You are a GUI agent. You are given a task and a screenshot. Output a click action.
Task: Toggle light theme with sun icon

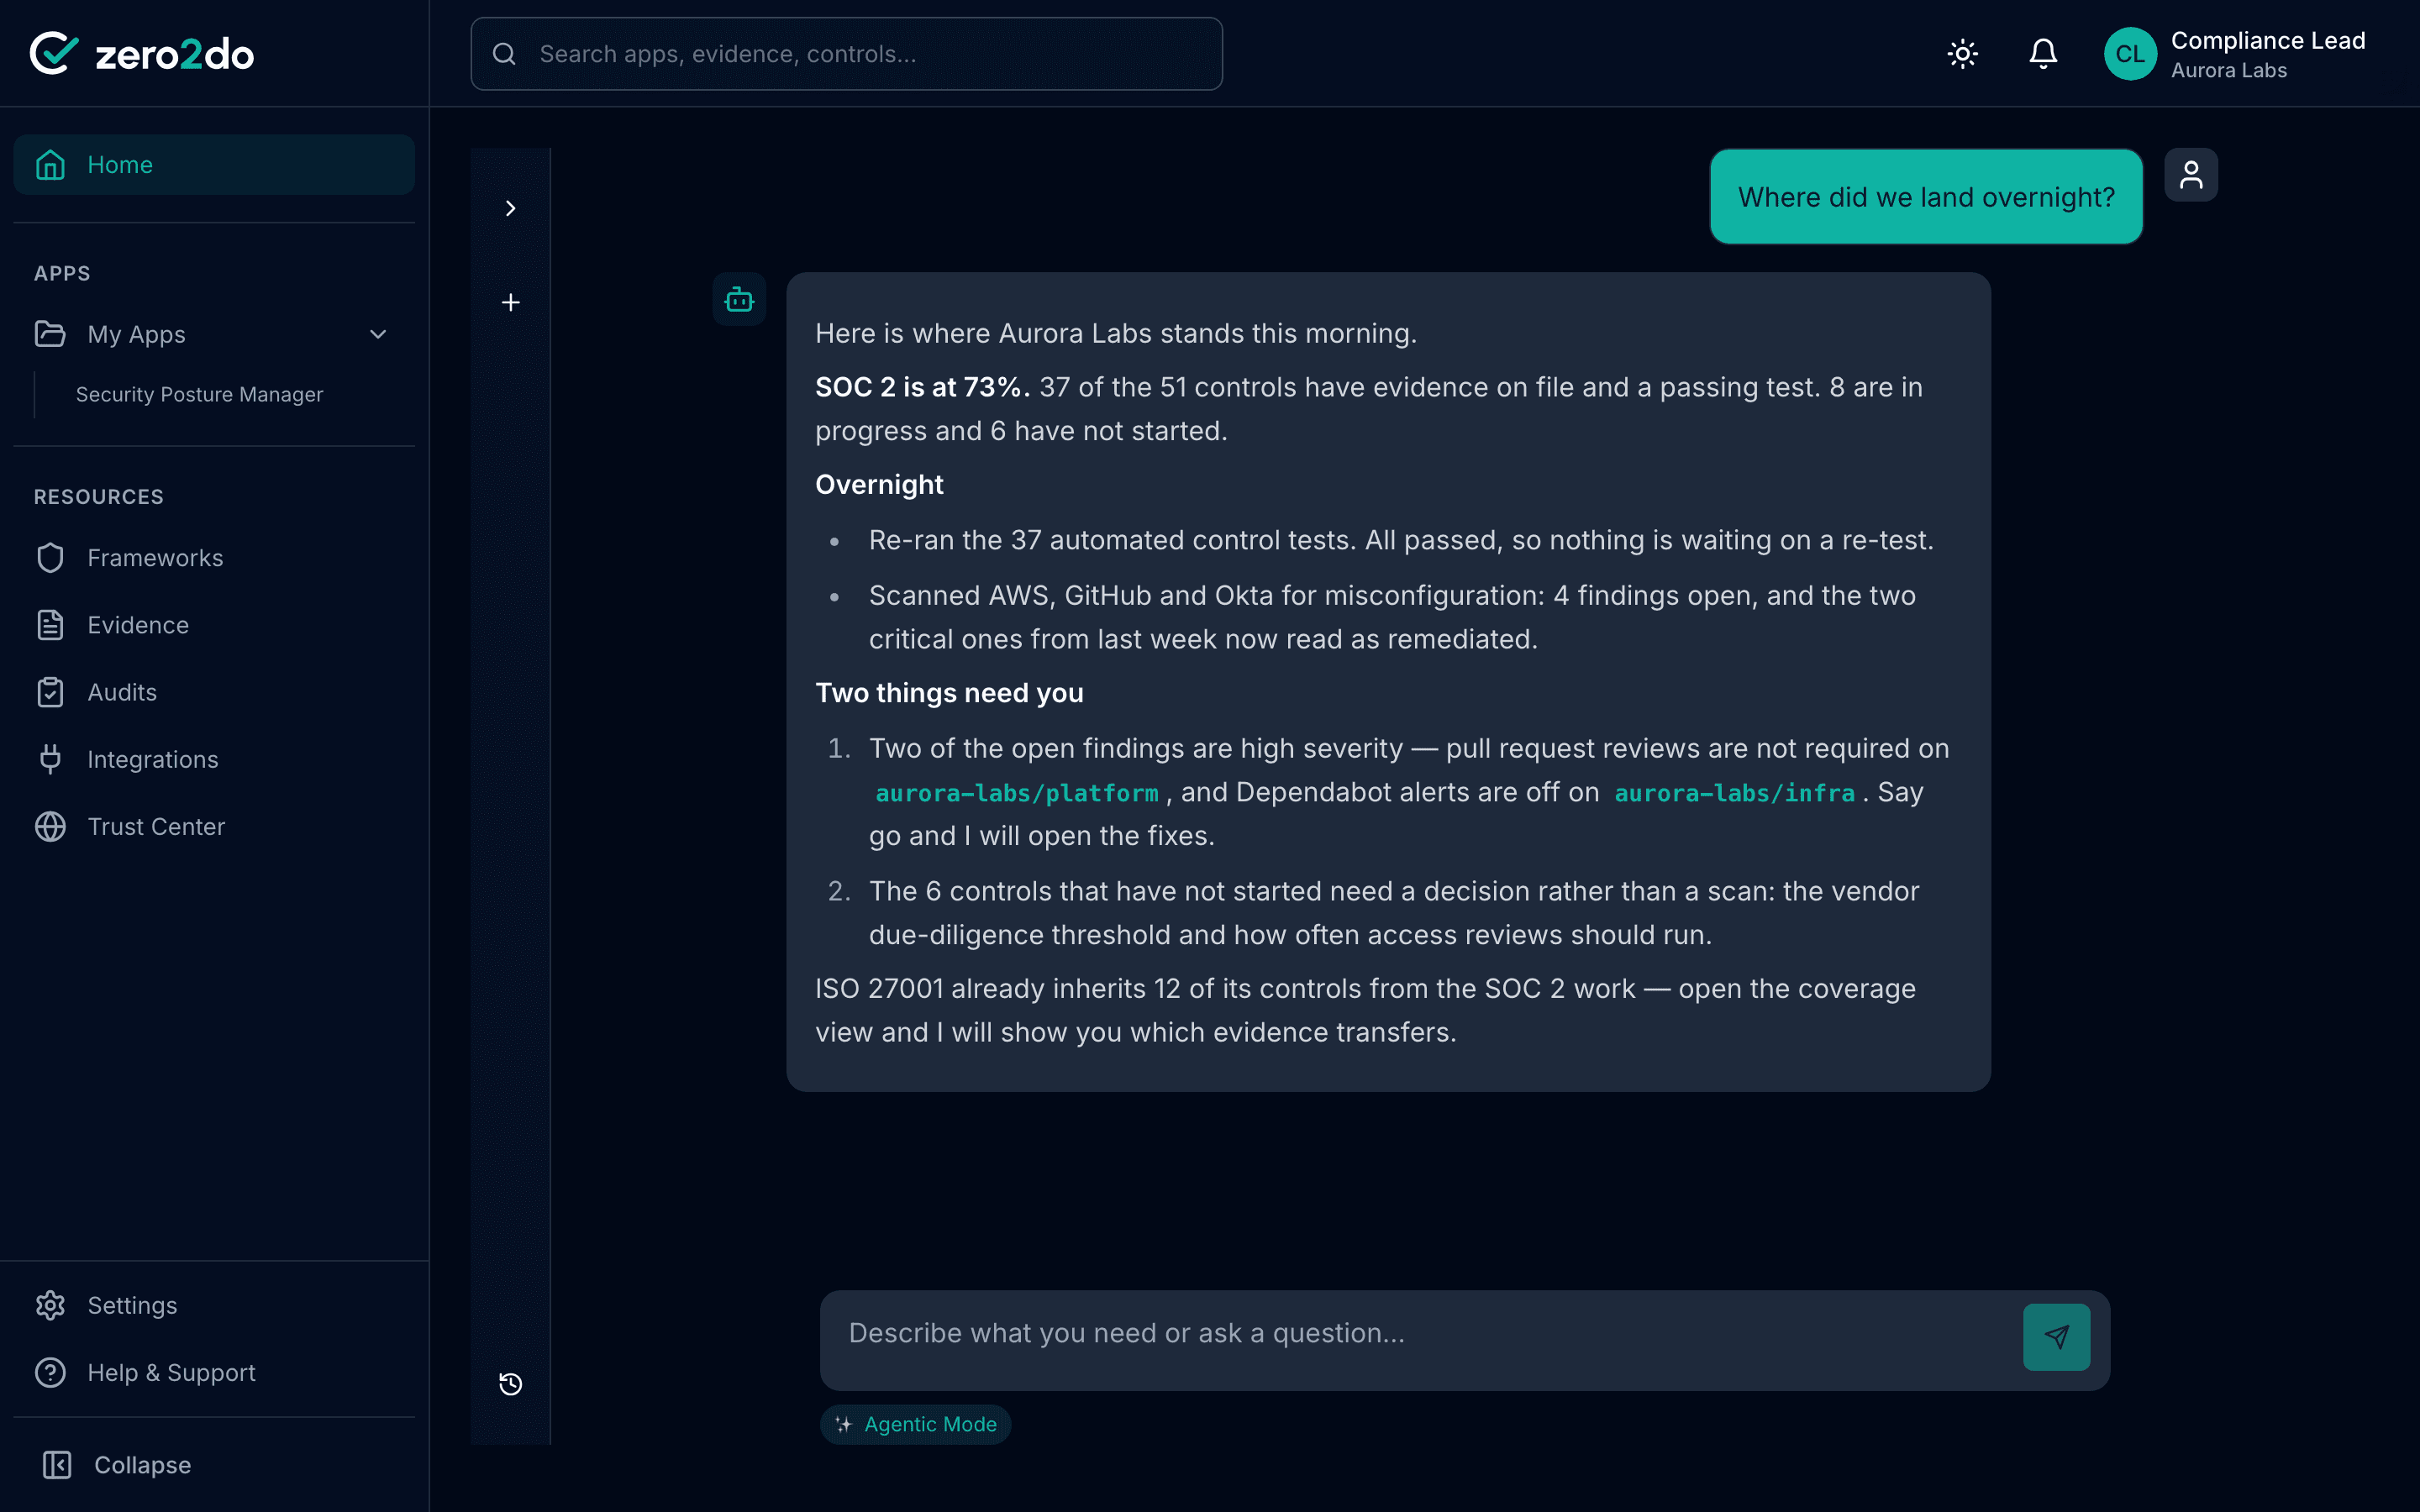tap(1963, 54)
